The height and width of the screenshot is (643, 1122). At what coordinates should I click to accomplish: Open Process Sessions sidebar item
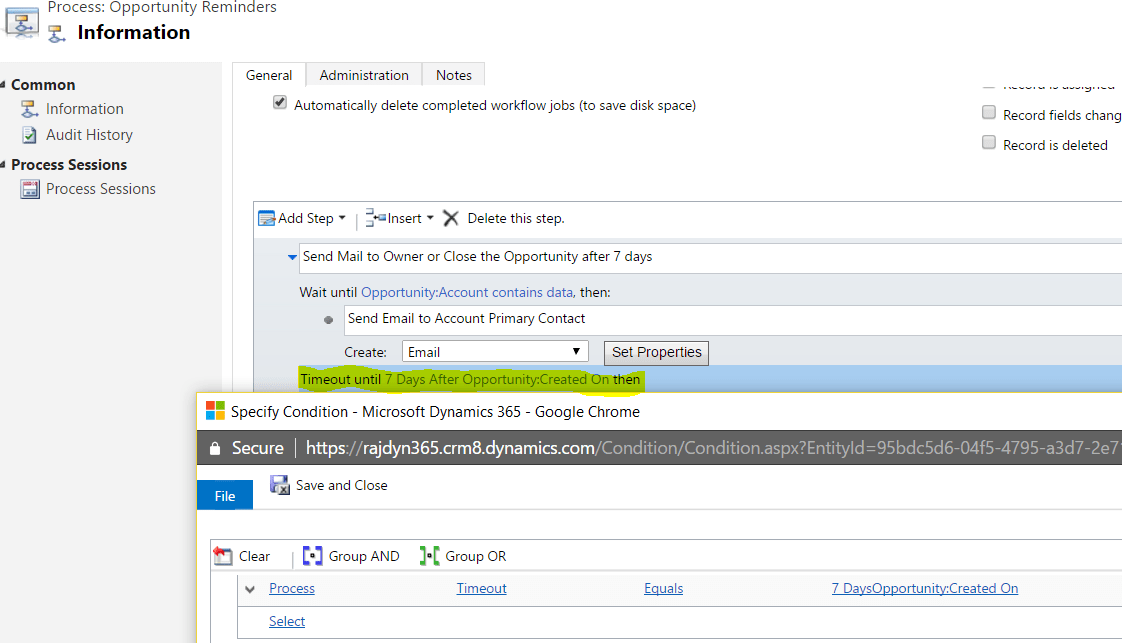(101, 189)
